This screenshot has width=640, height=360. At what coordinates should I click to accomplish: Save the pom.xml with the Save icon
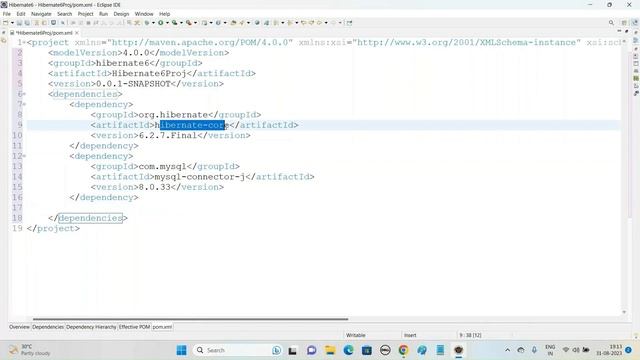tap(19, 23)
